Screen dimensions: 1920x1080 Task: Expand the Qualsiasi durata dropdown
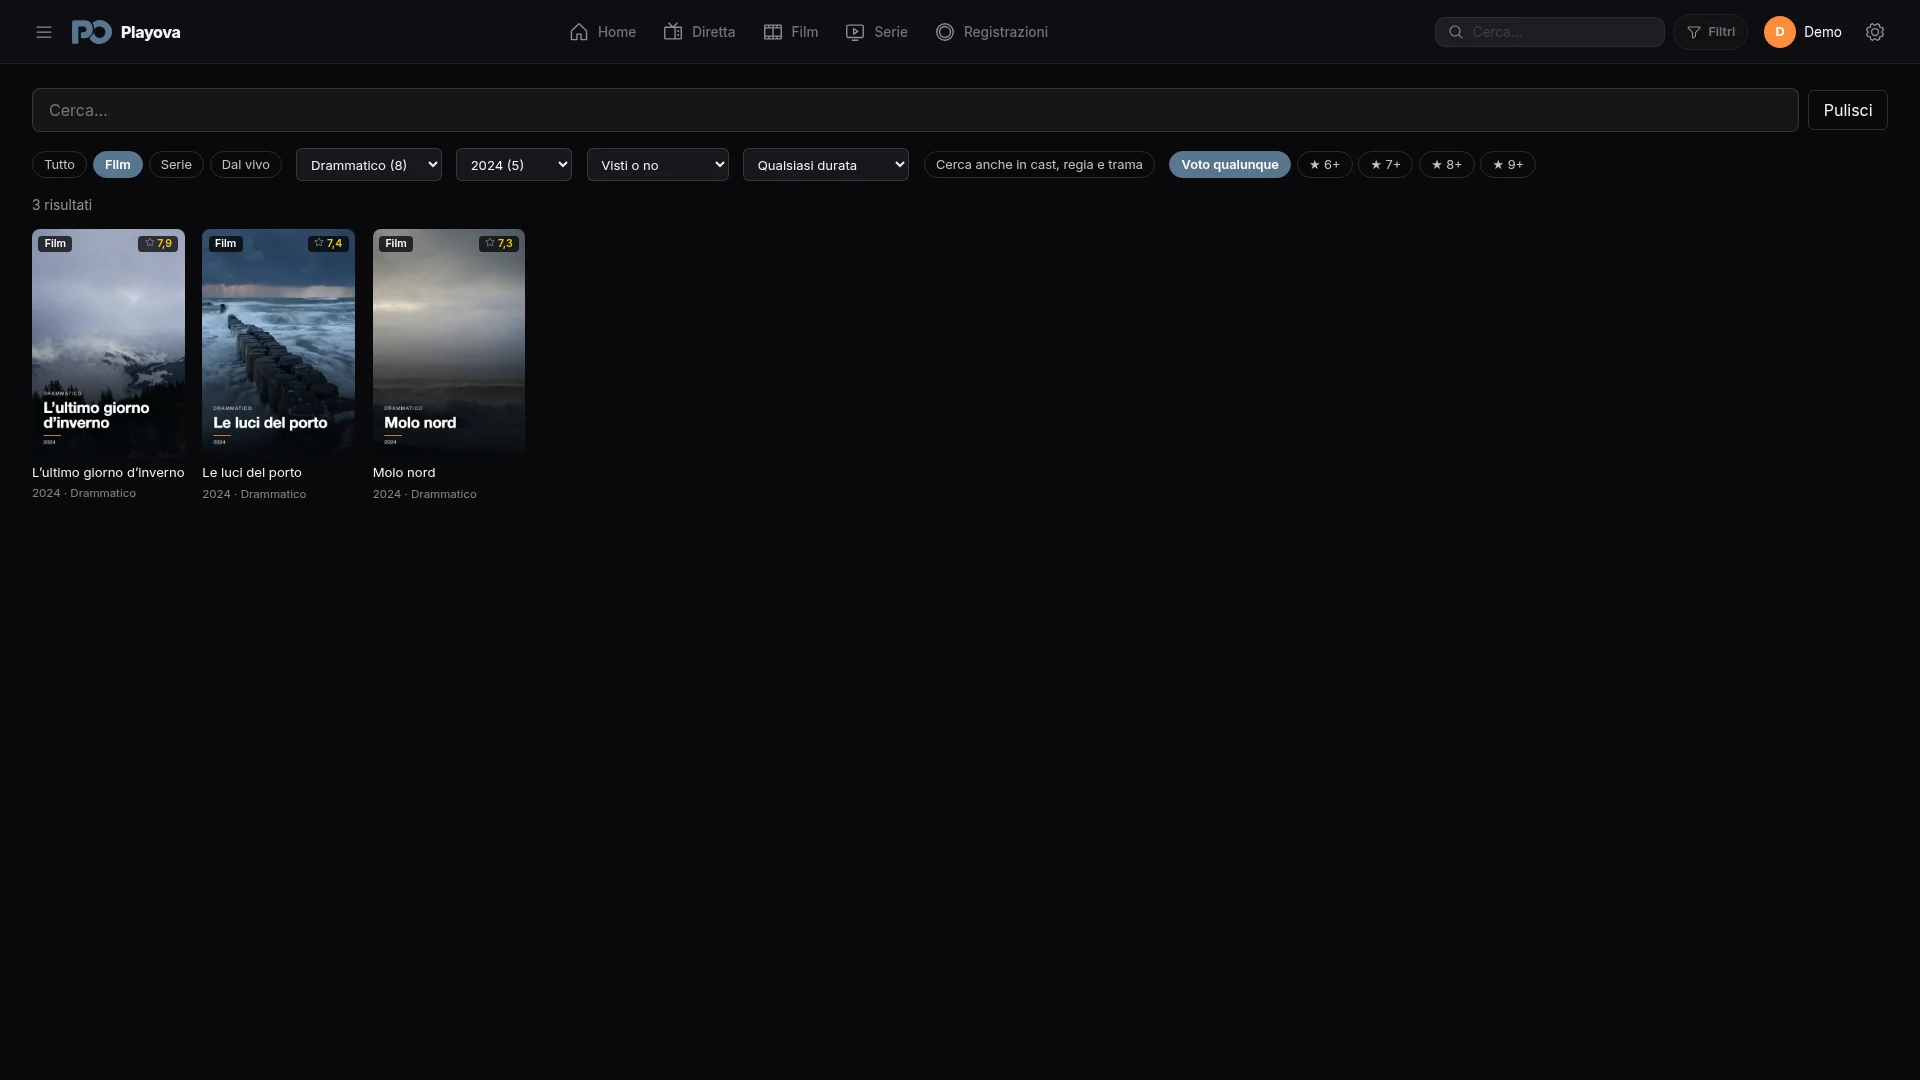[x=826, y=165]
